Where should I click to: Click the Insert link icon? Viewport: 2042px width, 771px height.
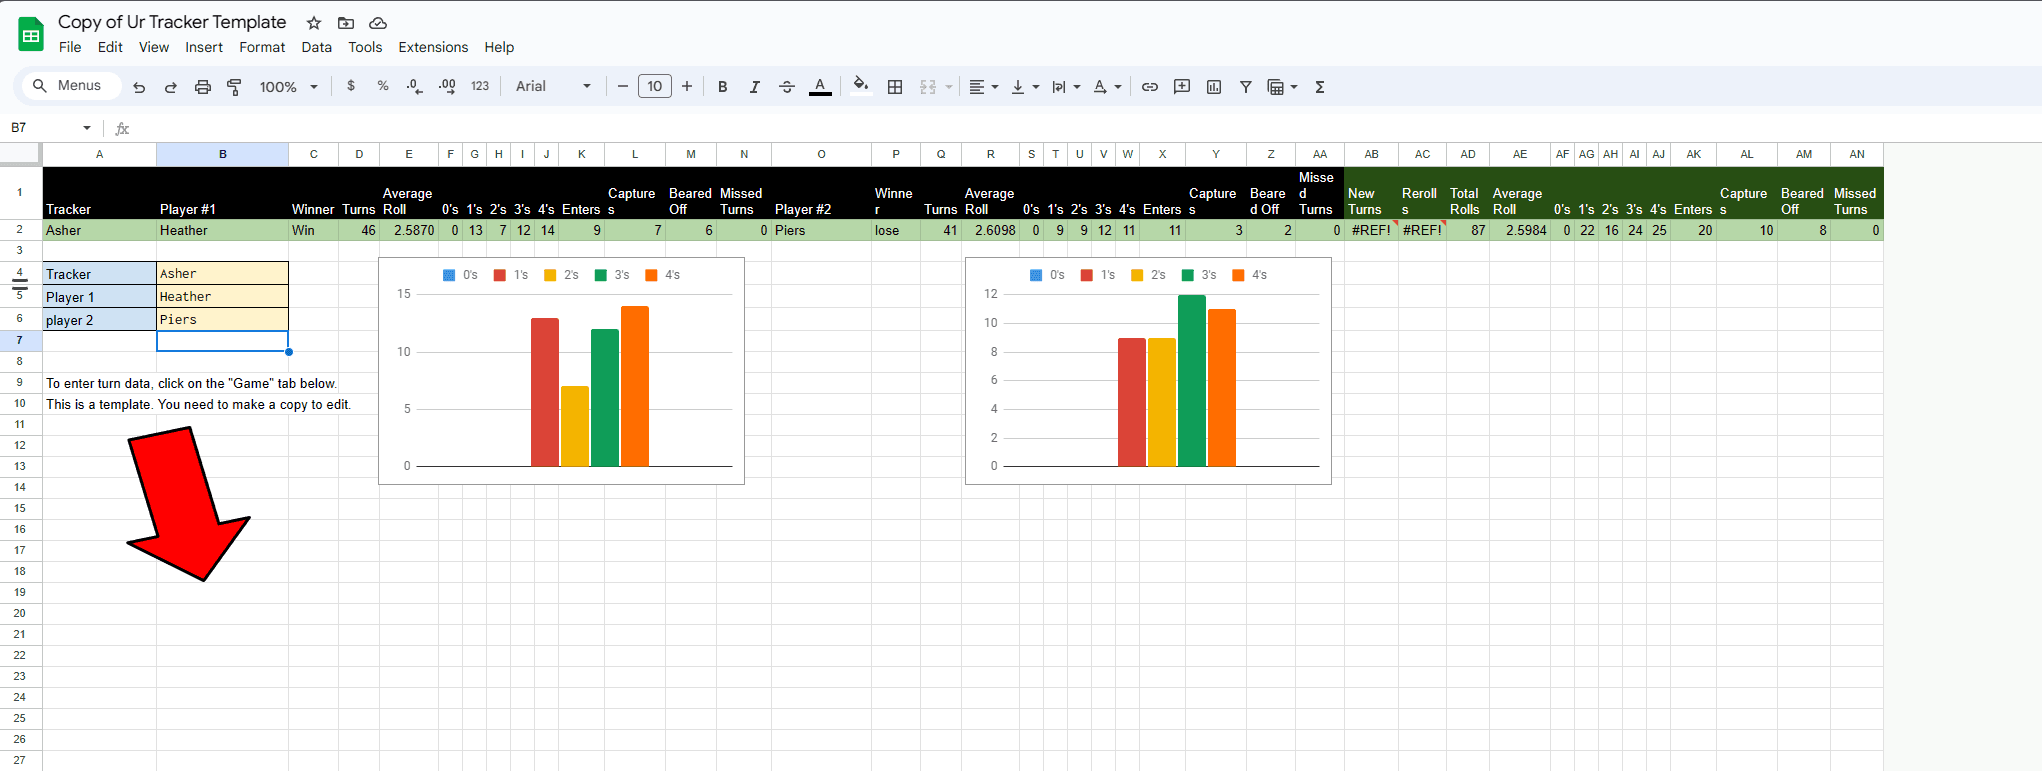1150,87
